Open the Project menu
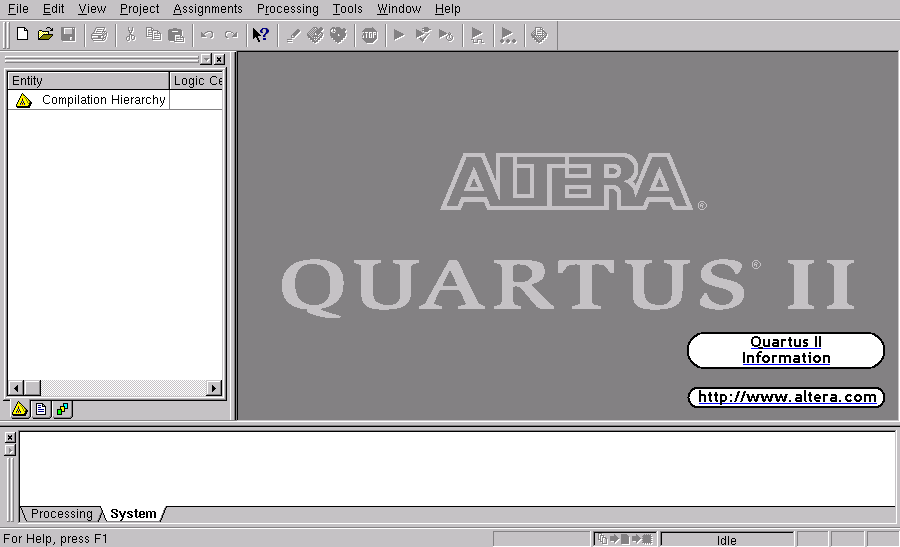 [x=139, y=9]
